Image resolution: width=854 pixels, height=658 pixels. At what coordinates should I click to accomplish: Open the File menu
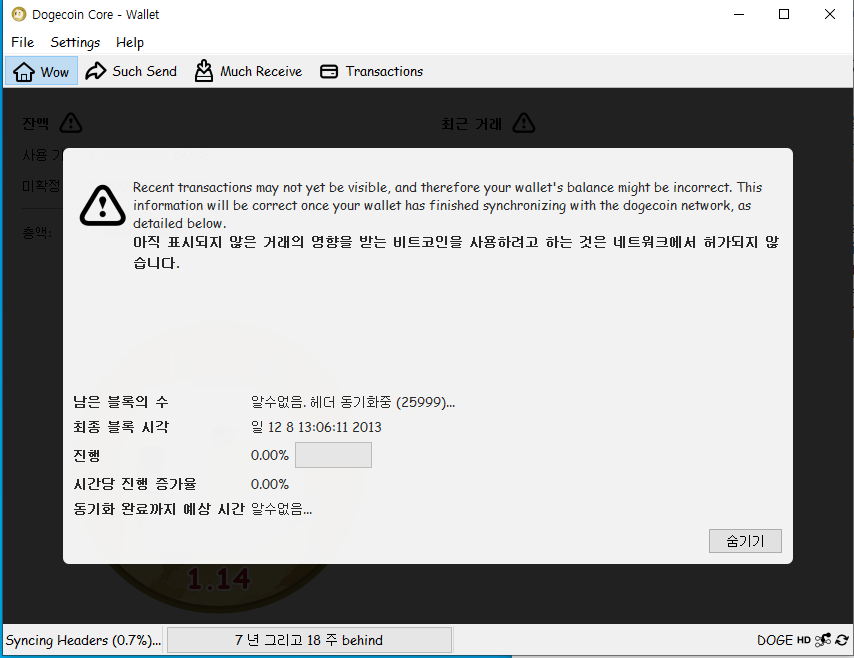pyautogui.click(x=23, y=42)
